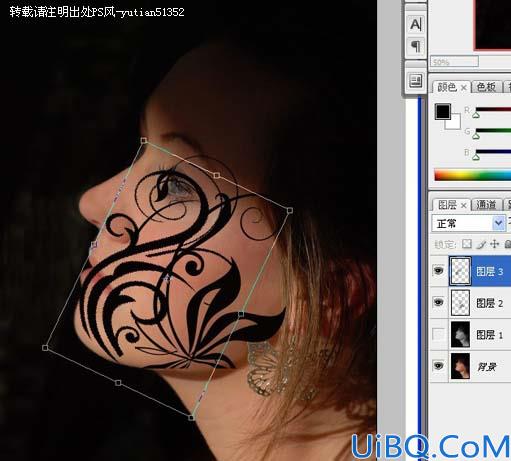Click the transform center reference point
This screenshot has height=461, width=511.
point(167,278)
